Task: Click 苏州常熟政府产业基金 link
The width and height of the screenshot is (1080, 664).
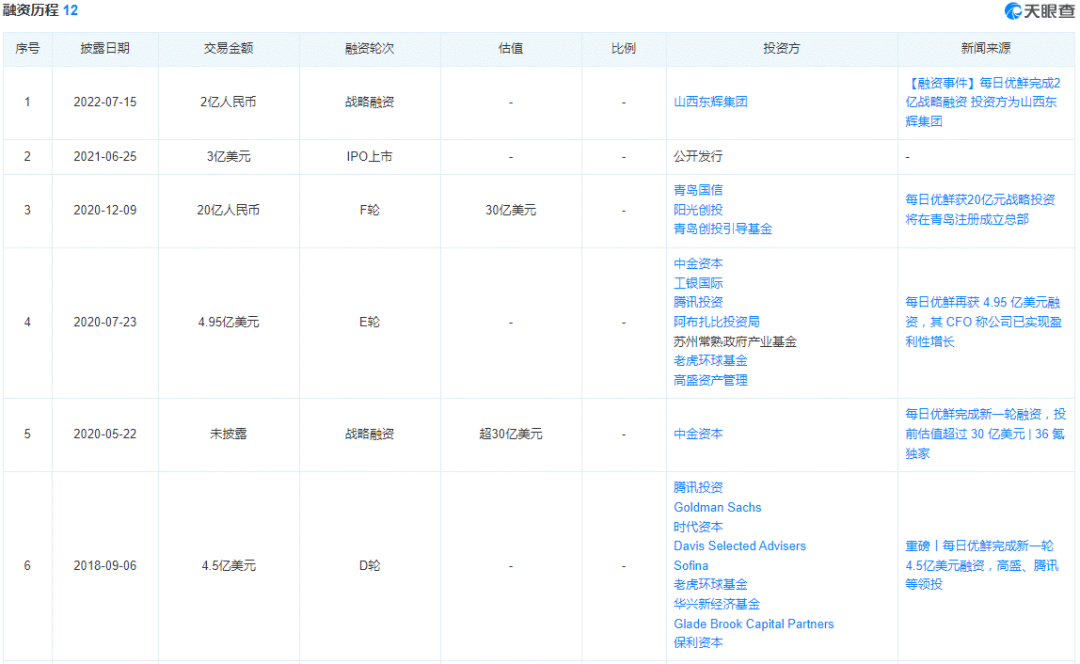Action: [x=734, y=340]
